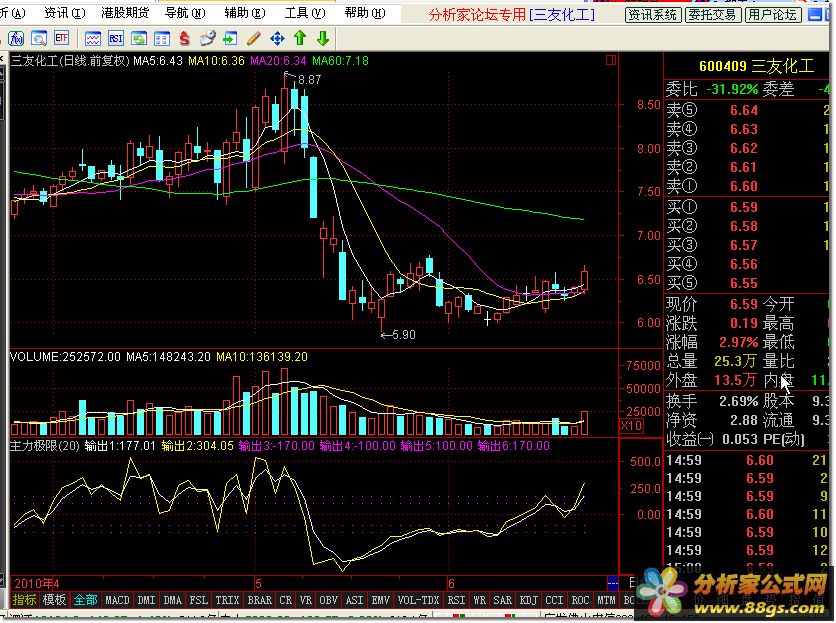This screenshot has width=836, height=623.
Task: Click the green arrow import window icon
Action: (x=230, y=38)
